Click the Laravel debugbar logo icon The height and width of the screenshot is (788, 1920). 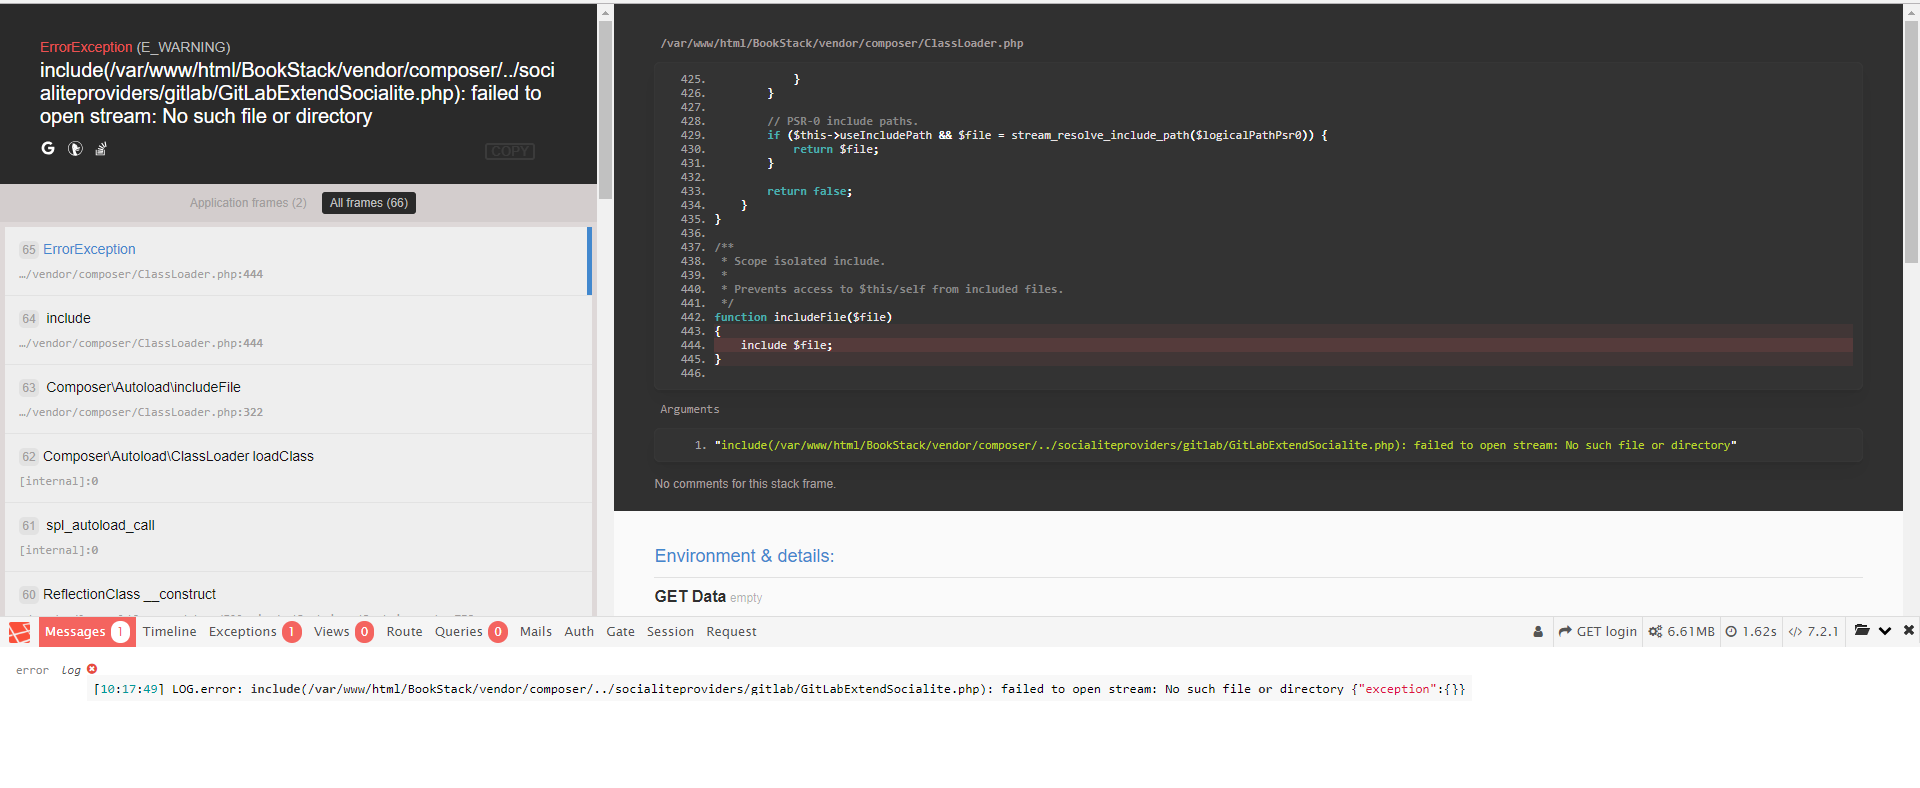[x=19, y=632]
